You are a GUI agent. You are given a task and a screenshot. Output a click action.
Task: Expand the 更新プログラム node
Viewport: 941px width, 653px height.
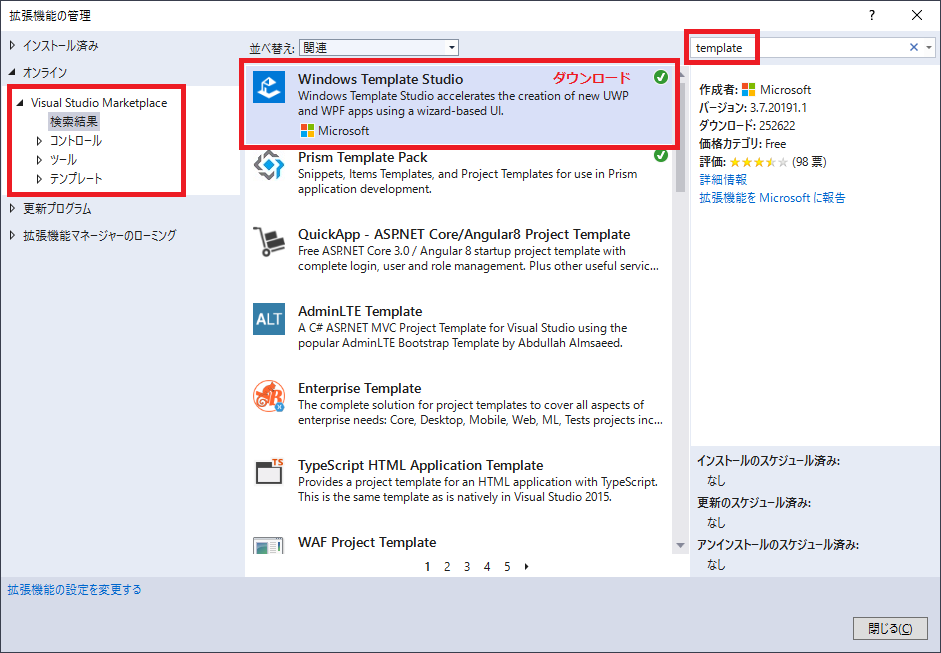[13, 209]
